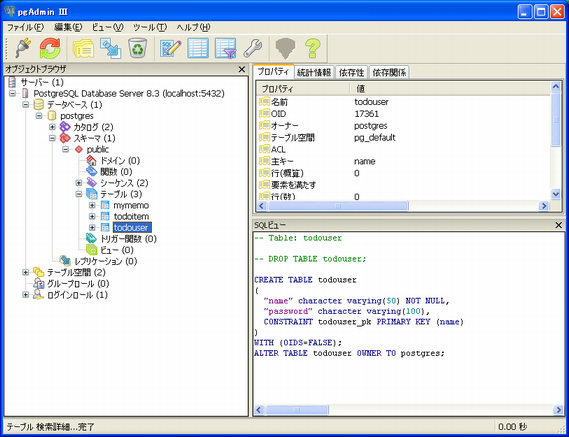Open filtered rows view grid-funnel icon

(x=225, y=48)
